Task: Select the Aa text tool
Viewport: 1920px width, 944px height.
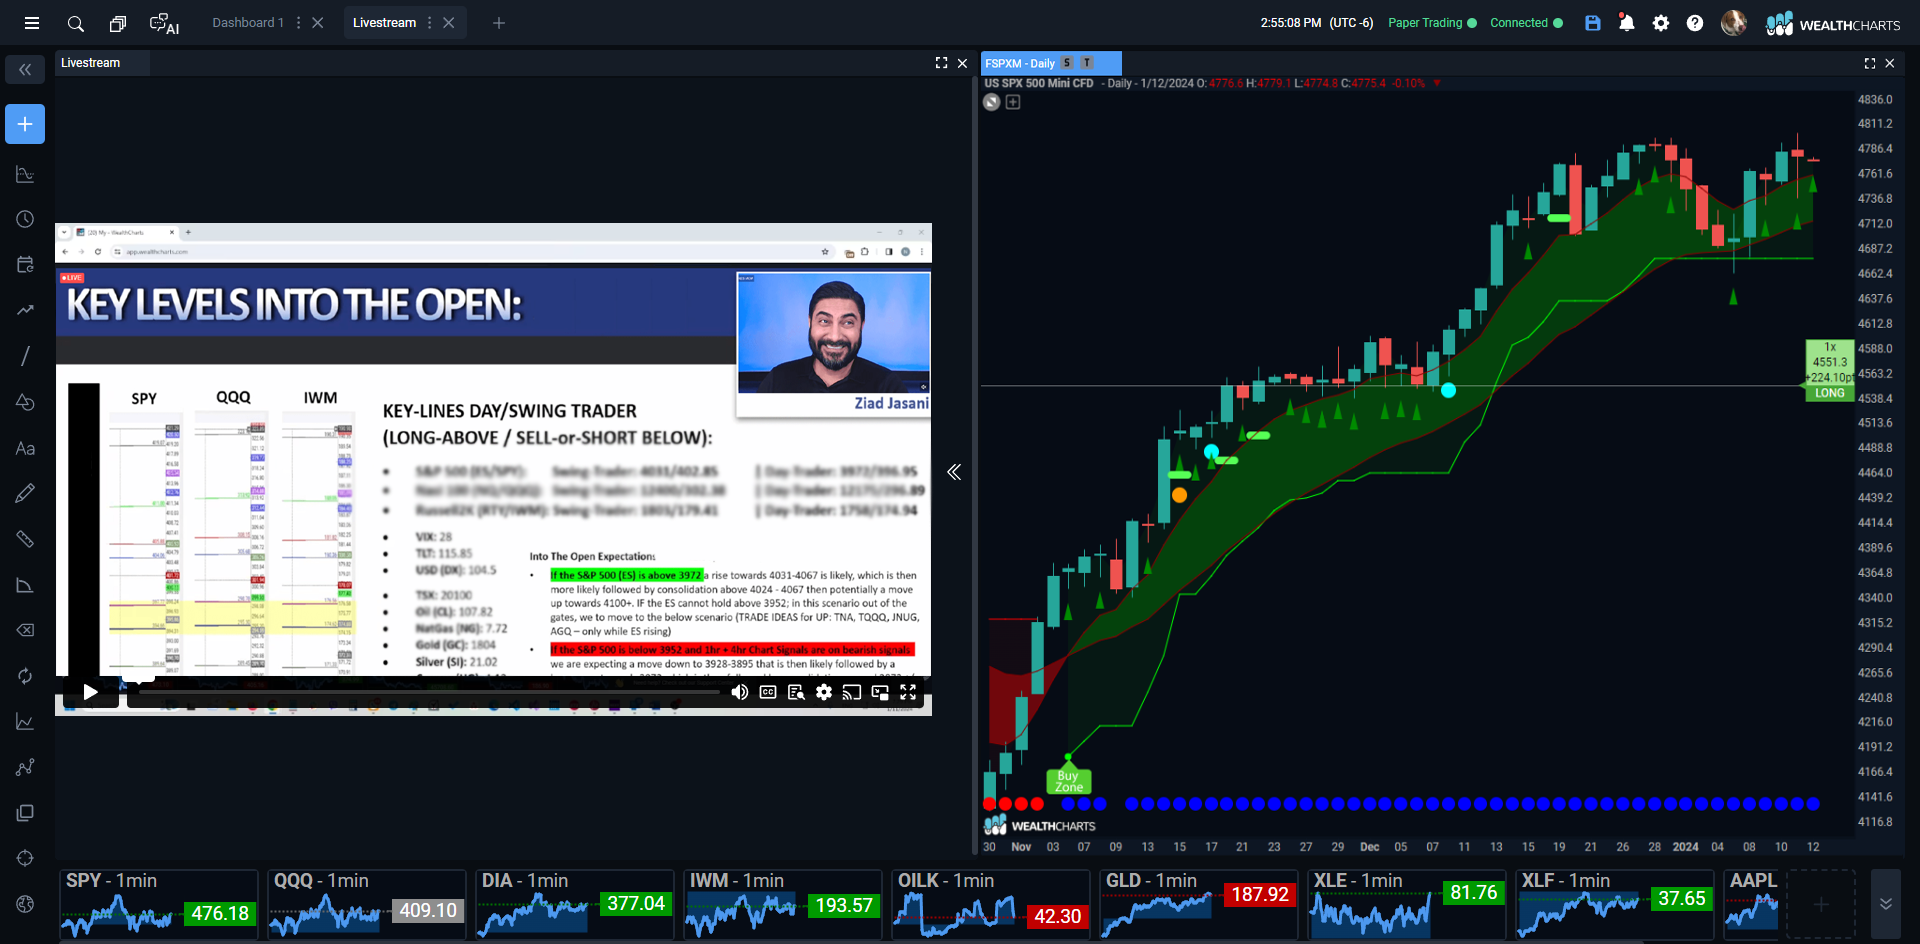Action: click(25, 448)
